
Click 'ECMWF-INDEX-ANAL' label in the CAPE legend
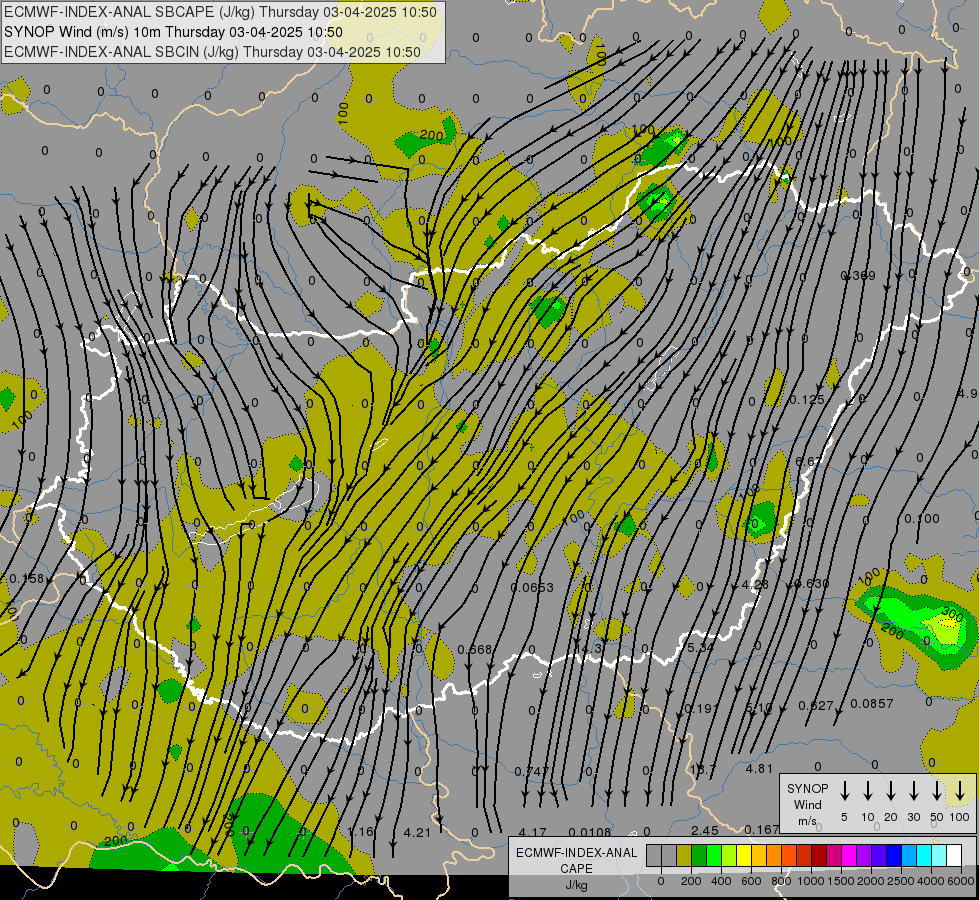click(576, 853)
